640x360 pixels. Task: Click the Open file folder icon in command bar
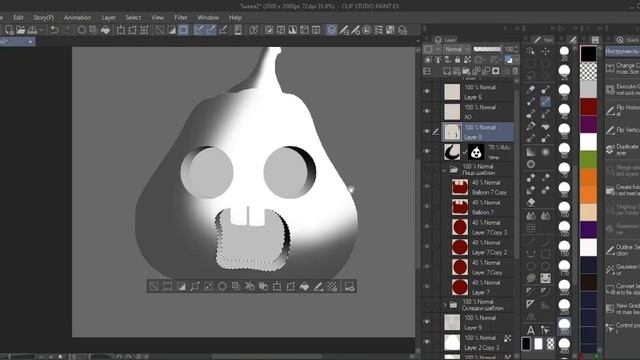(20, 30)
